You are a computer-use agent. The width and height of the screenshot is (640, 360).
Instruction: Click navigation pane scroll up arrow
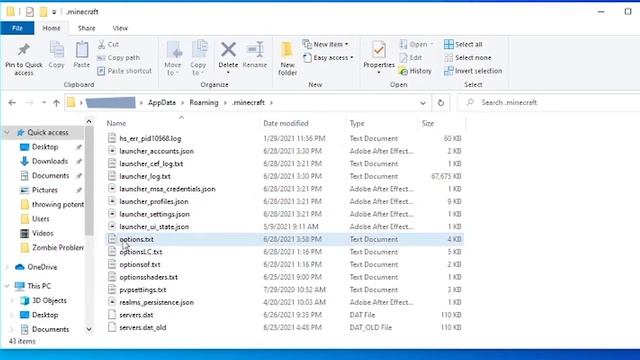(89, 122)
